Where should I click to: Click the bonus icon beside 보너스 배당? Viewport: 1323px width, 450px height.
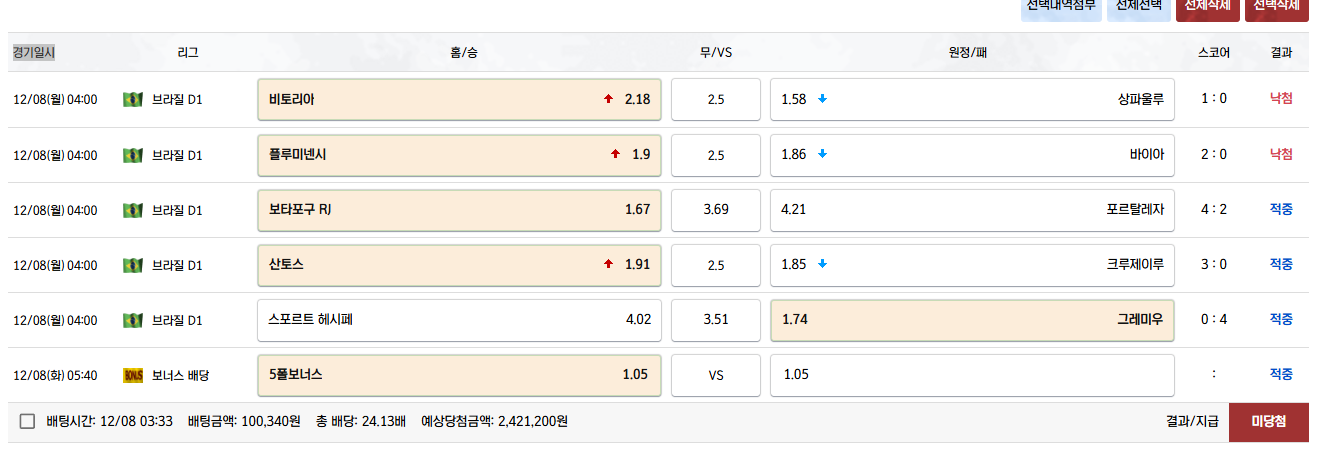(x=133, y=375)
